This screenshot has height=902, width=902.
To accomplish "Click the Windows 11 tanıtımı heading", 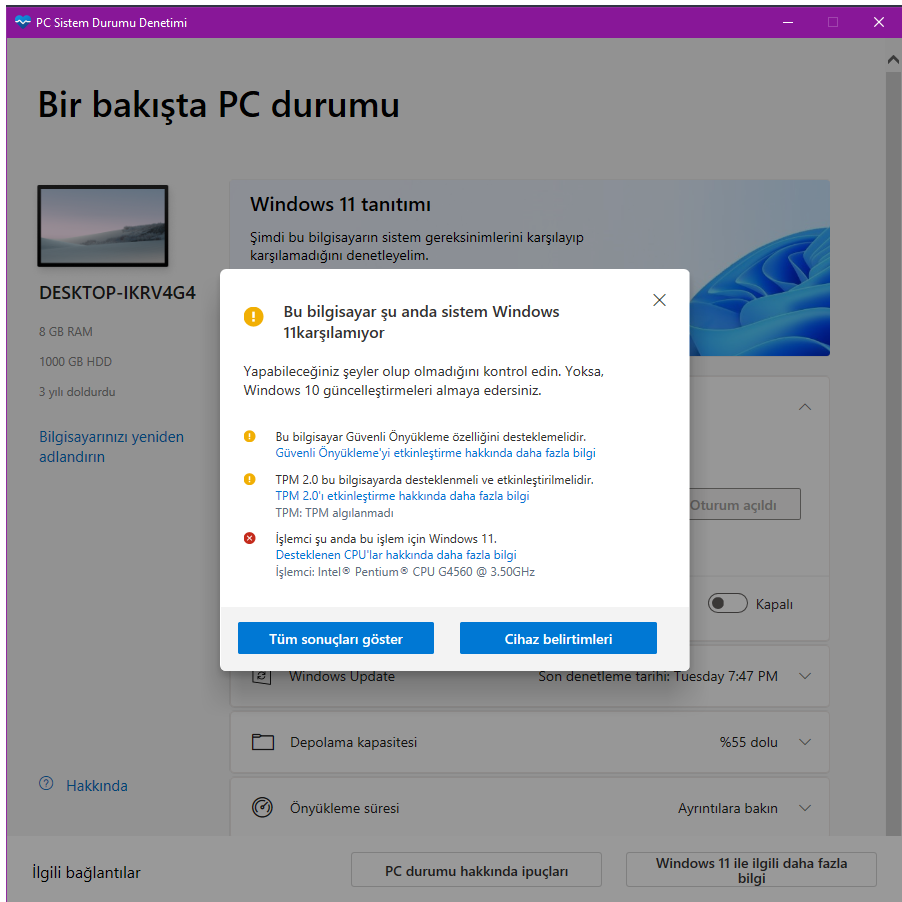I will pyautogui.click(x=340, y=204).
